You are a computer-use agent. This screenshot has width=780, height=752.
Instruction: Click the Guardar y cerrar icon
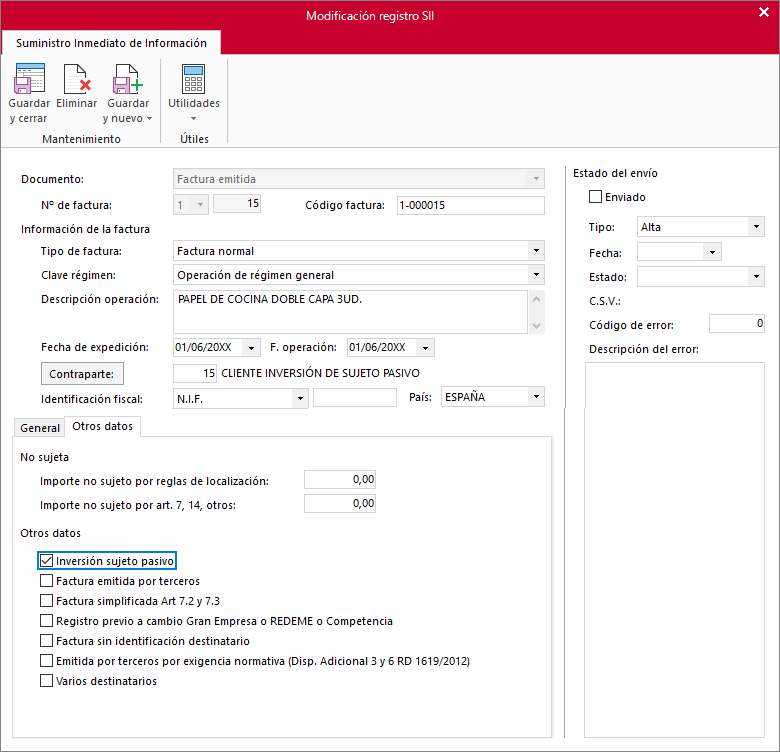coord(29,79)
